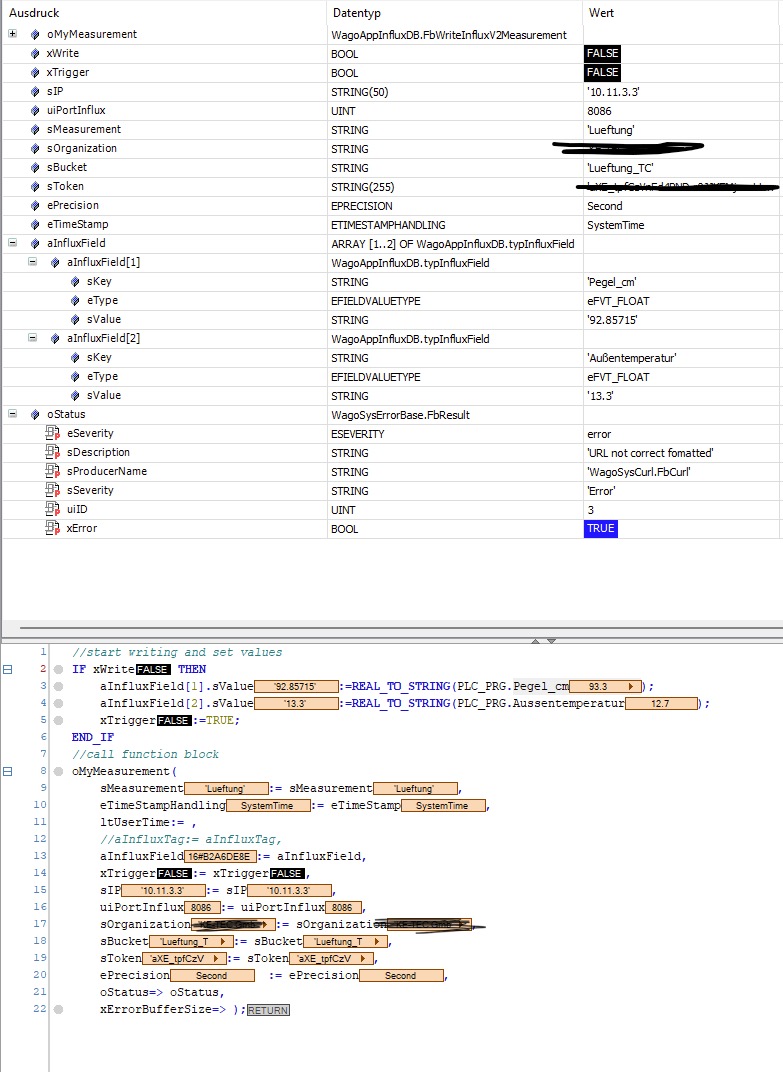The width and height of the screenshot is (783, 1072).
Task: Select the 'URL not correct fomatted' description value
Action: coord(650,453)
